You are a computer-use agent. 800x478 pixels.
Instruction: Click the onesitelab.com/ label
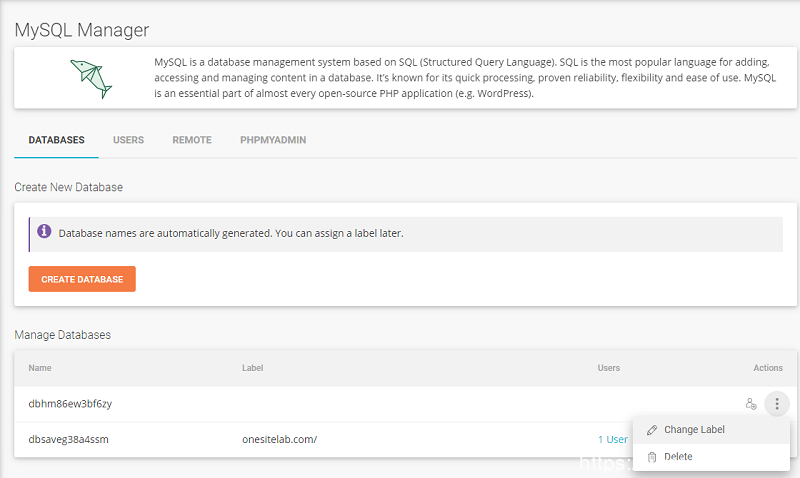coord(279,439)
